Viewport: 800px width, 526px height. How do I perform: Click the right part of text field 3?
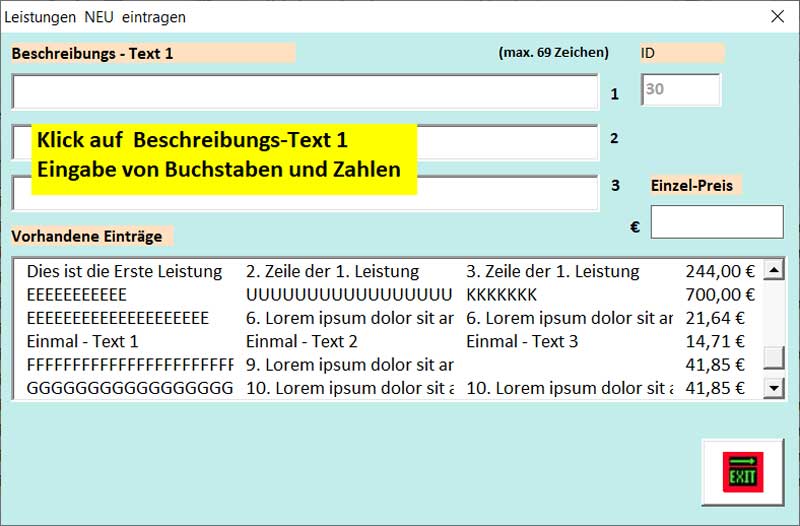(508, 193)
